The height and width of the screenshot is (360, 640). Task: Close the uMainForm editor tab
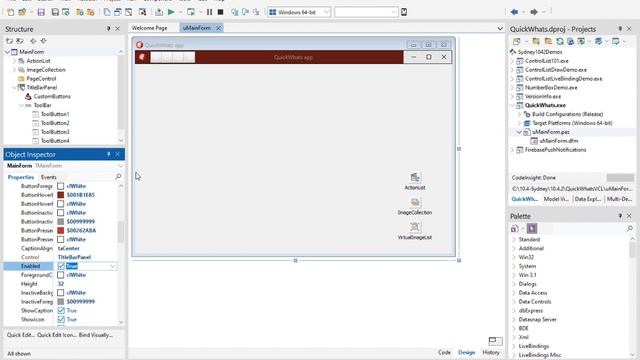click(218, 28)
